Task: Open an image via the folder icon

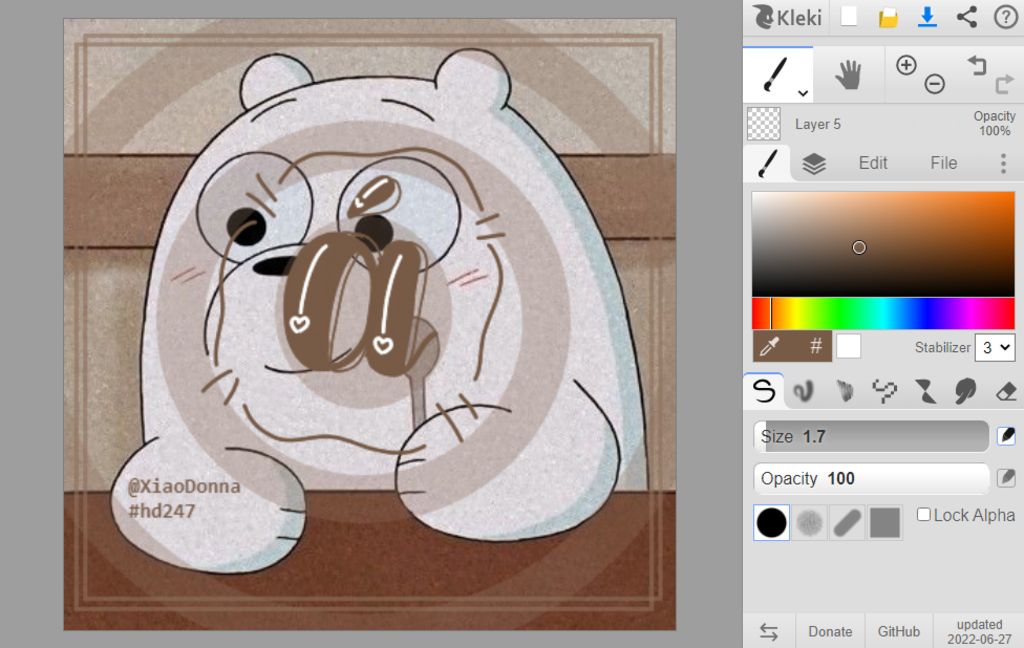Action: [x=888, y=17]
